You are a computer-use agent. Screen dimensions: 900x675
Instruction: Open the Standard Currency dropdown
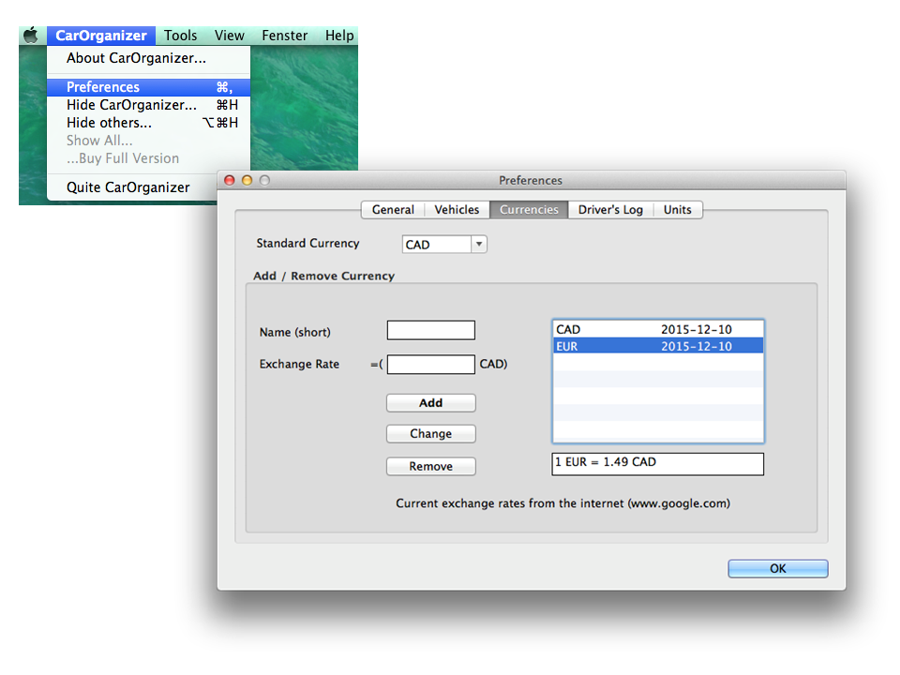point(445,244)
